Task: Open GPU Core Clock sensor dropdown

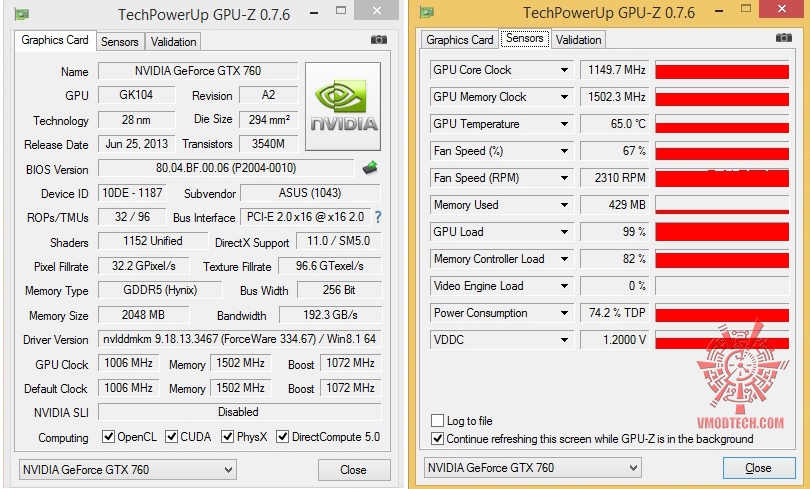Action: pos(565,70)
